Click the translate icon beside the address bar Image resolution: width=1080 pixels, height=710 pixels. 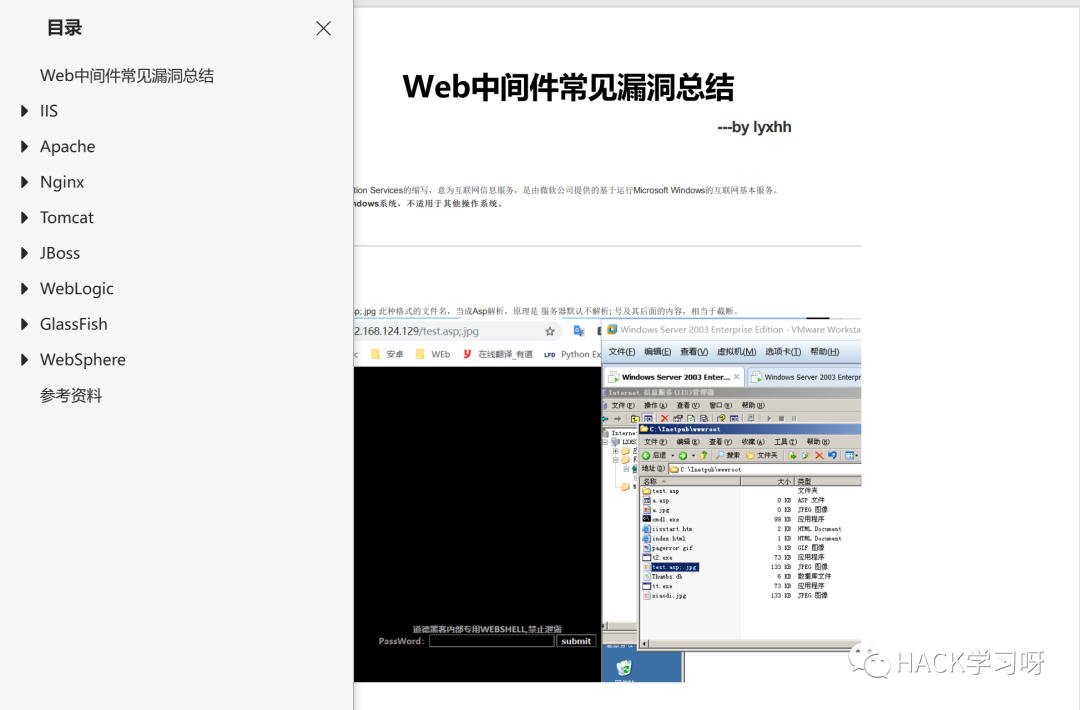579,331
